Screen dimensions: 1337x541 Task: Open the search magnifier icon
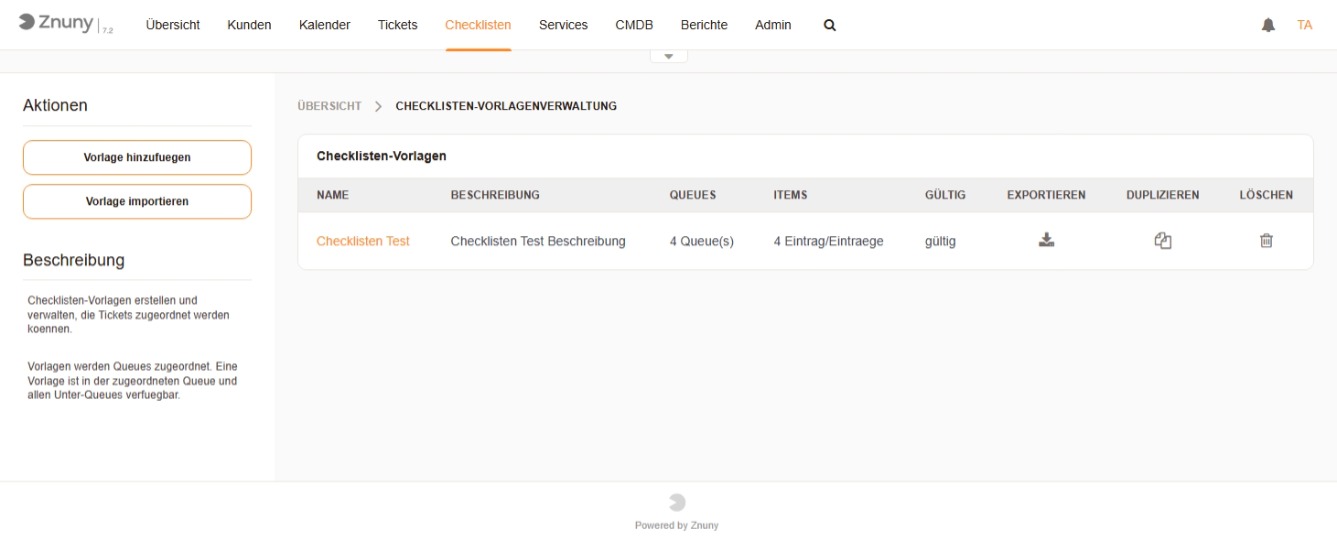pos(829,26)
